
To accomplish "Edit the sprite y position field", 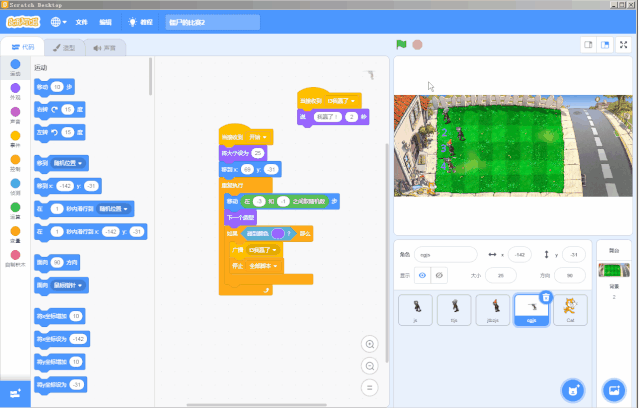I will tap(574, 255).
